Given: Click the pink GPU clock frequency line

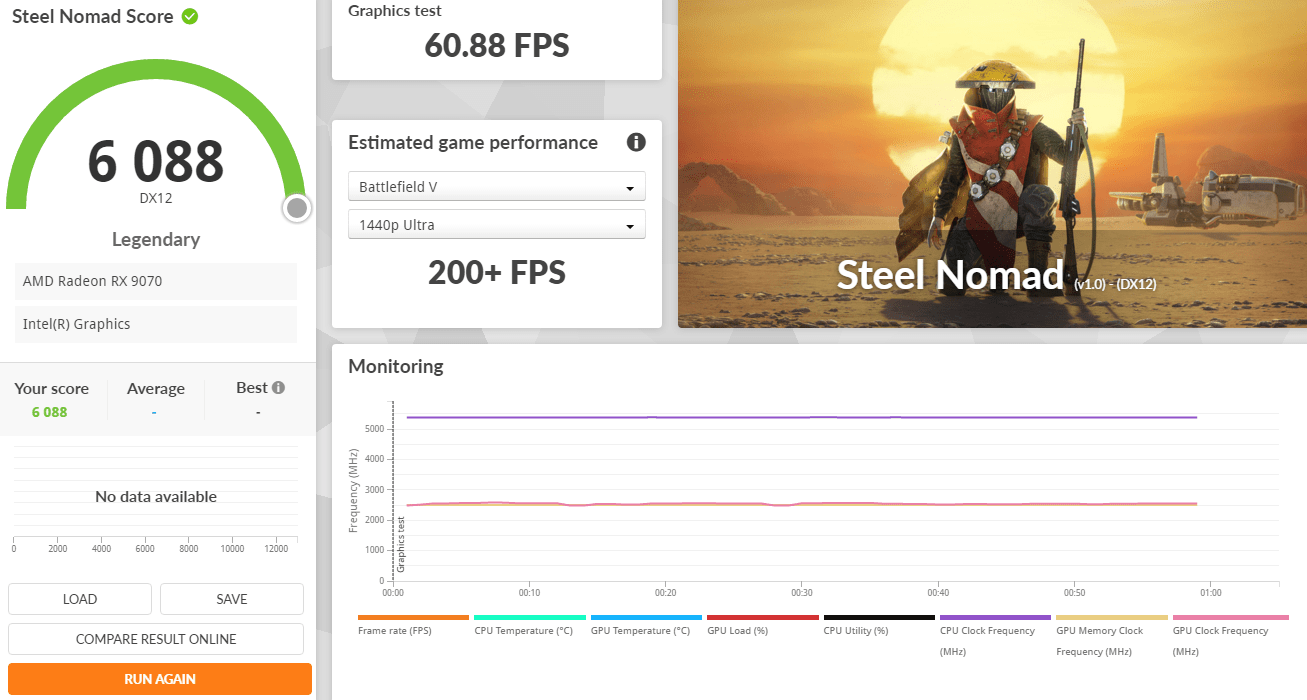Looking at the screenshot, I should (x=800, y=504).
